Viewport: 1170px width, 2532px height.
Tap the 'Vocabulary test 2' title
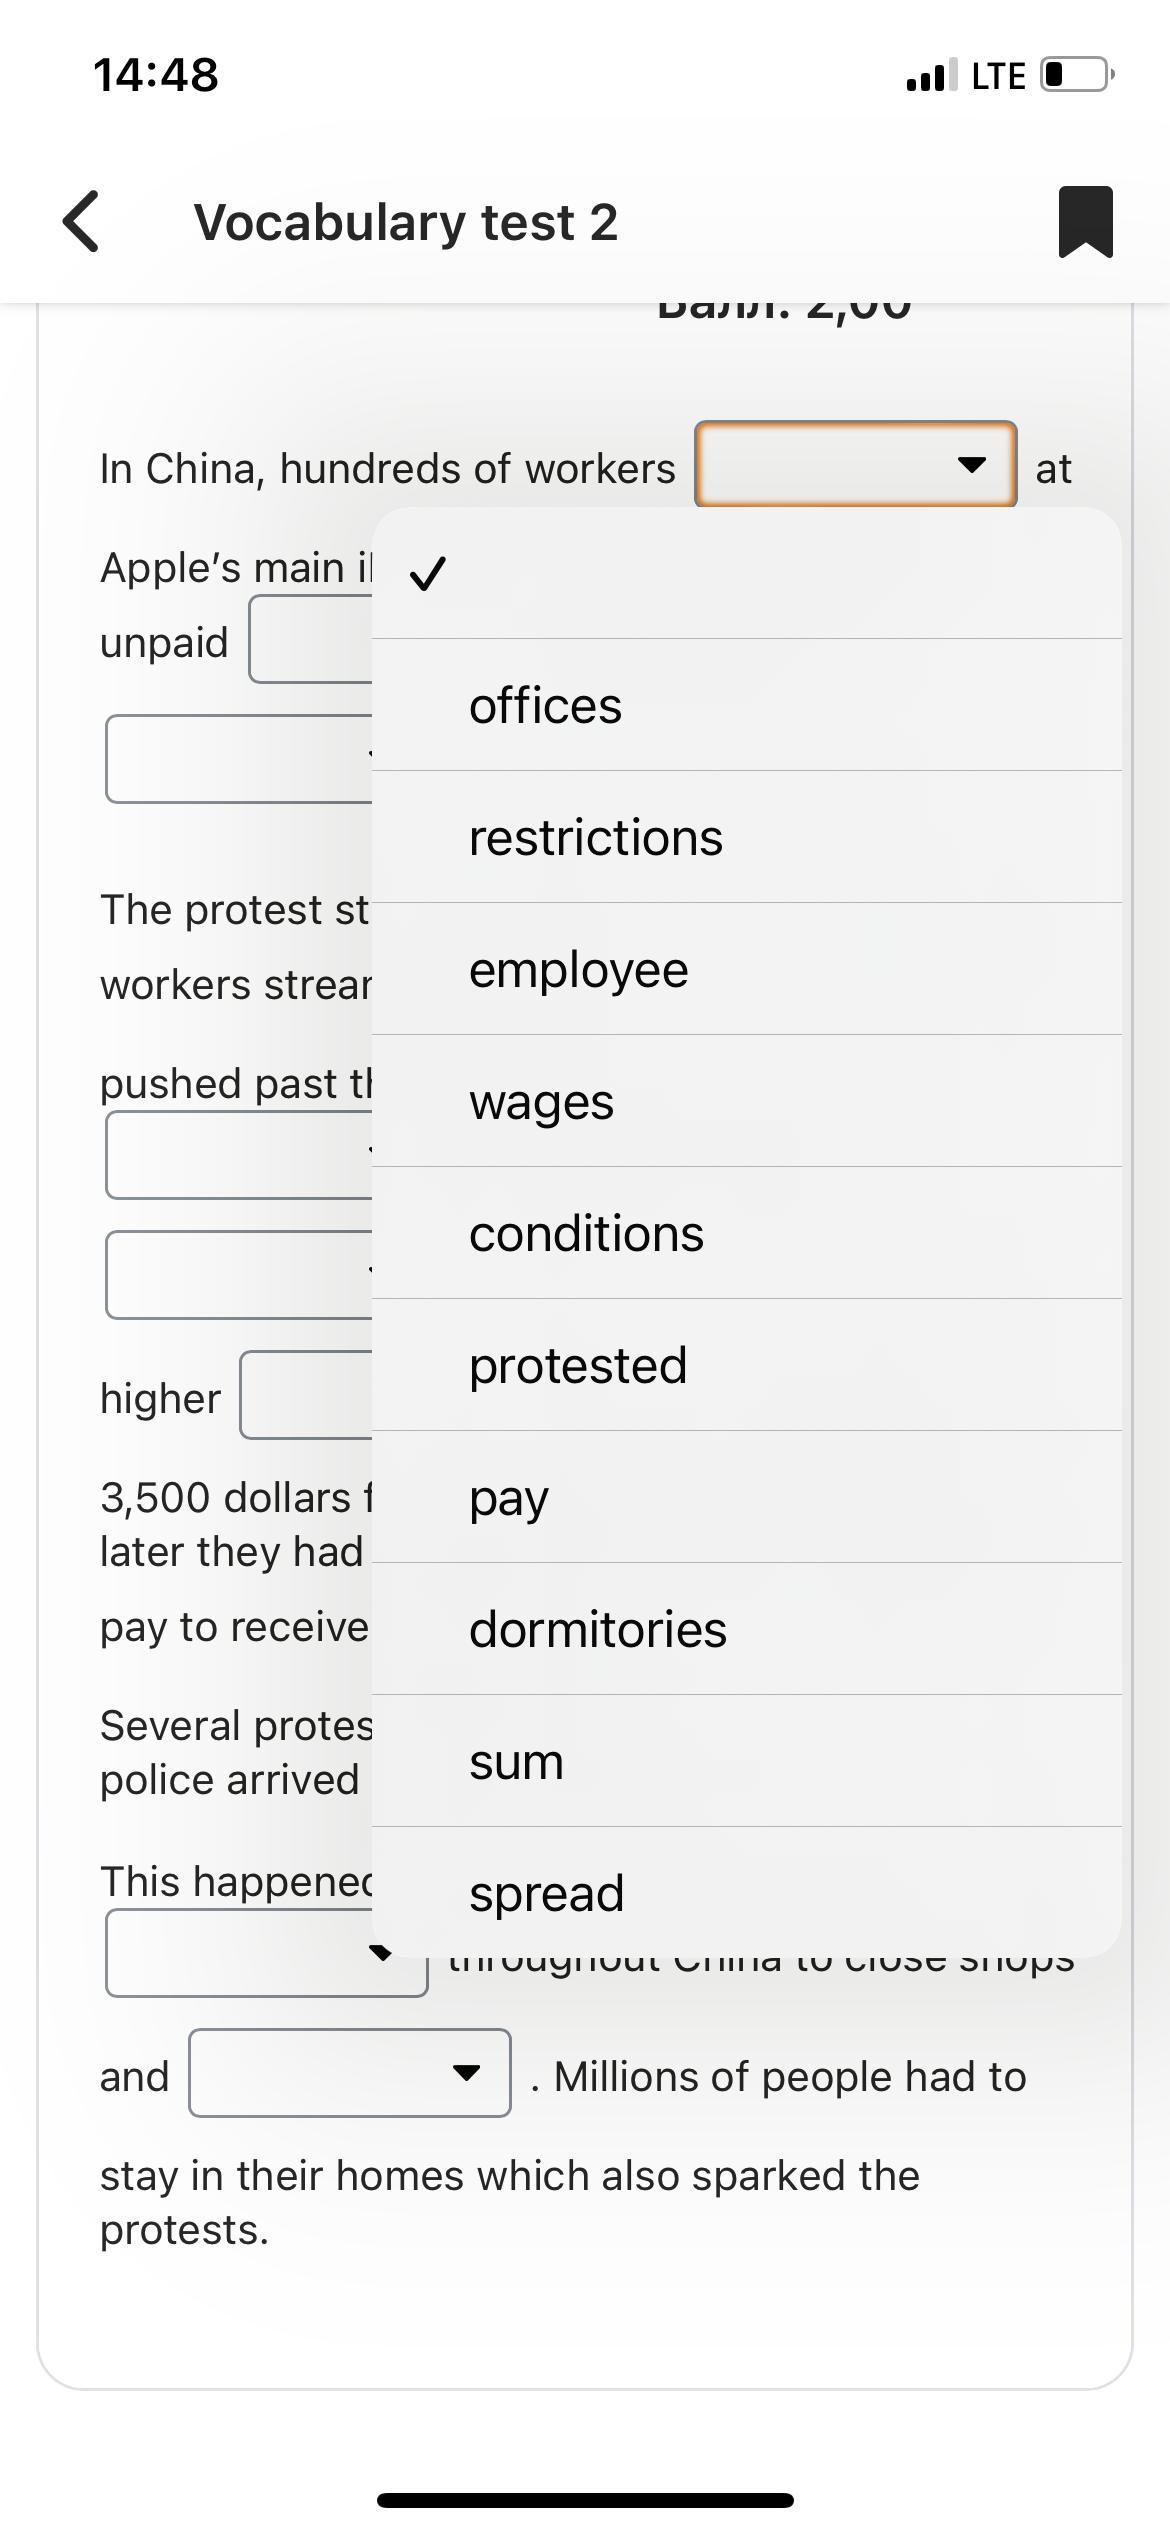pos(406,222)
